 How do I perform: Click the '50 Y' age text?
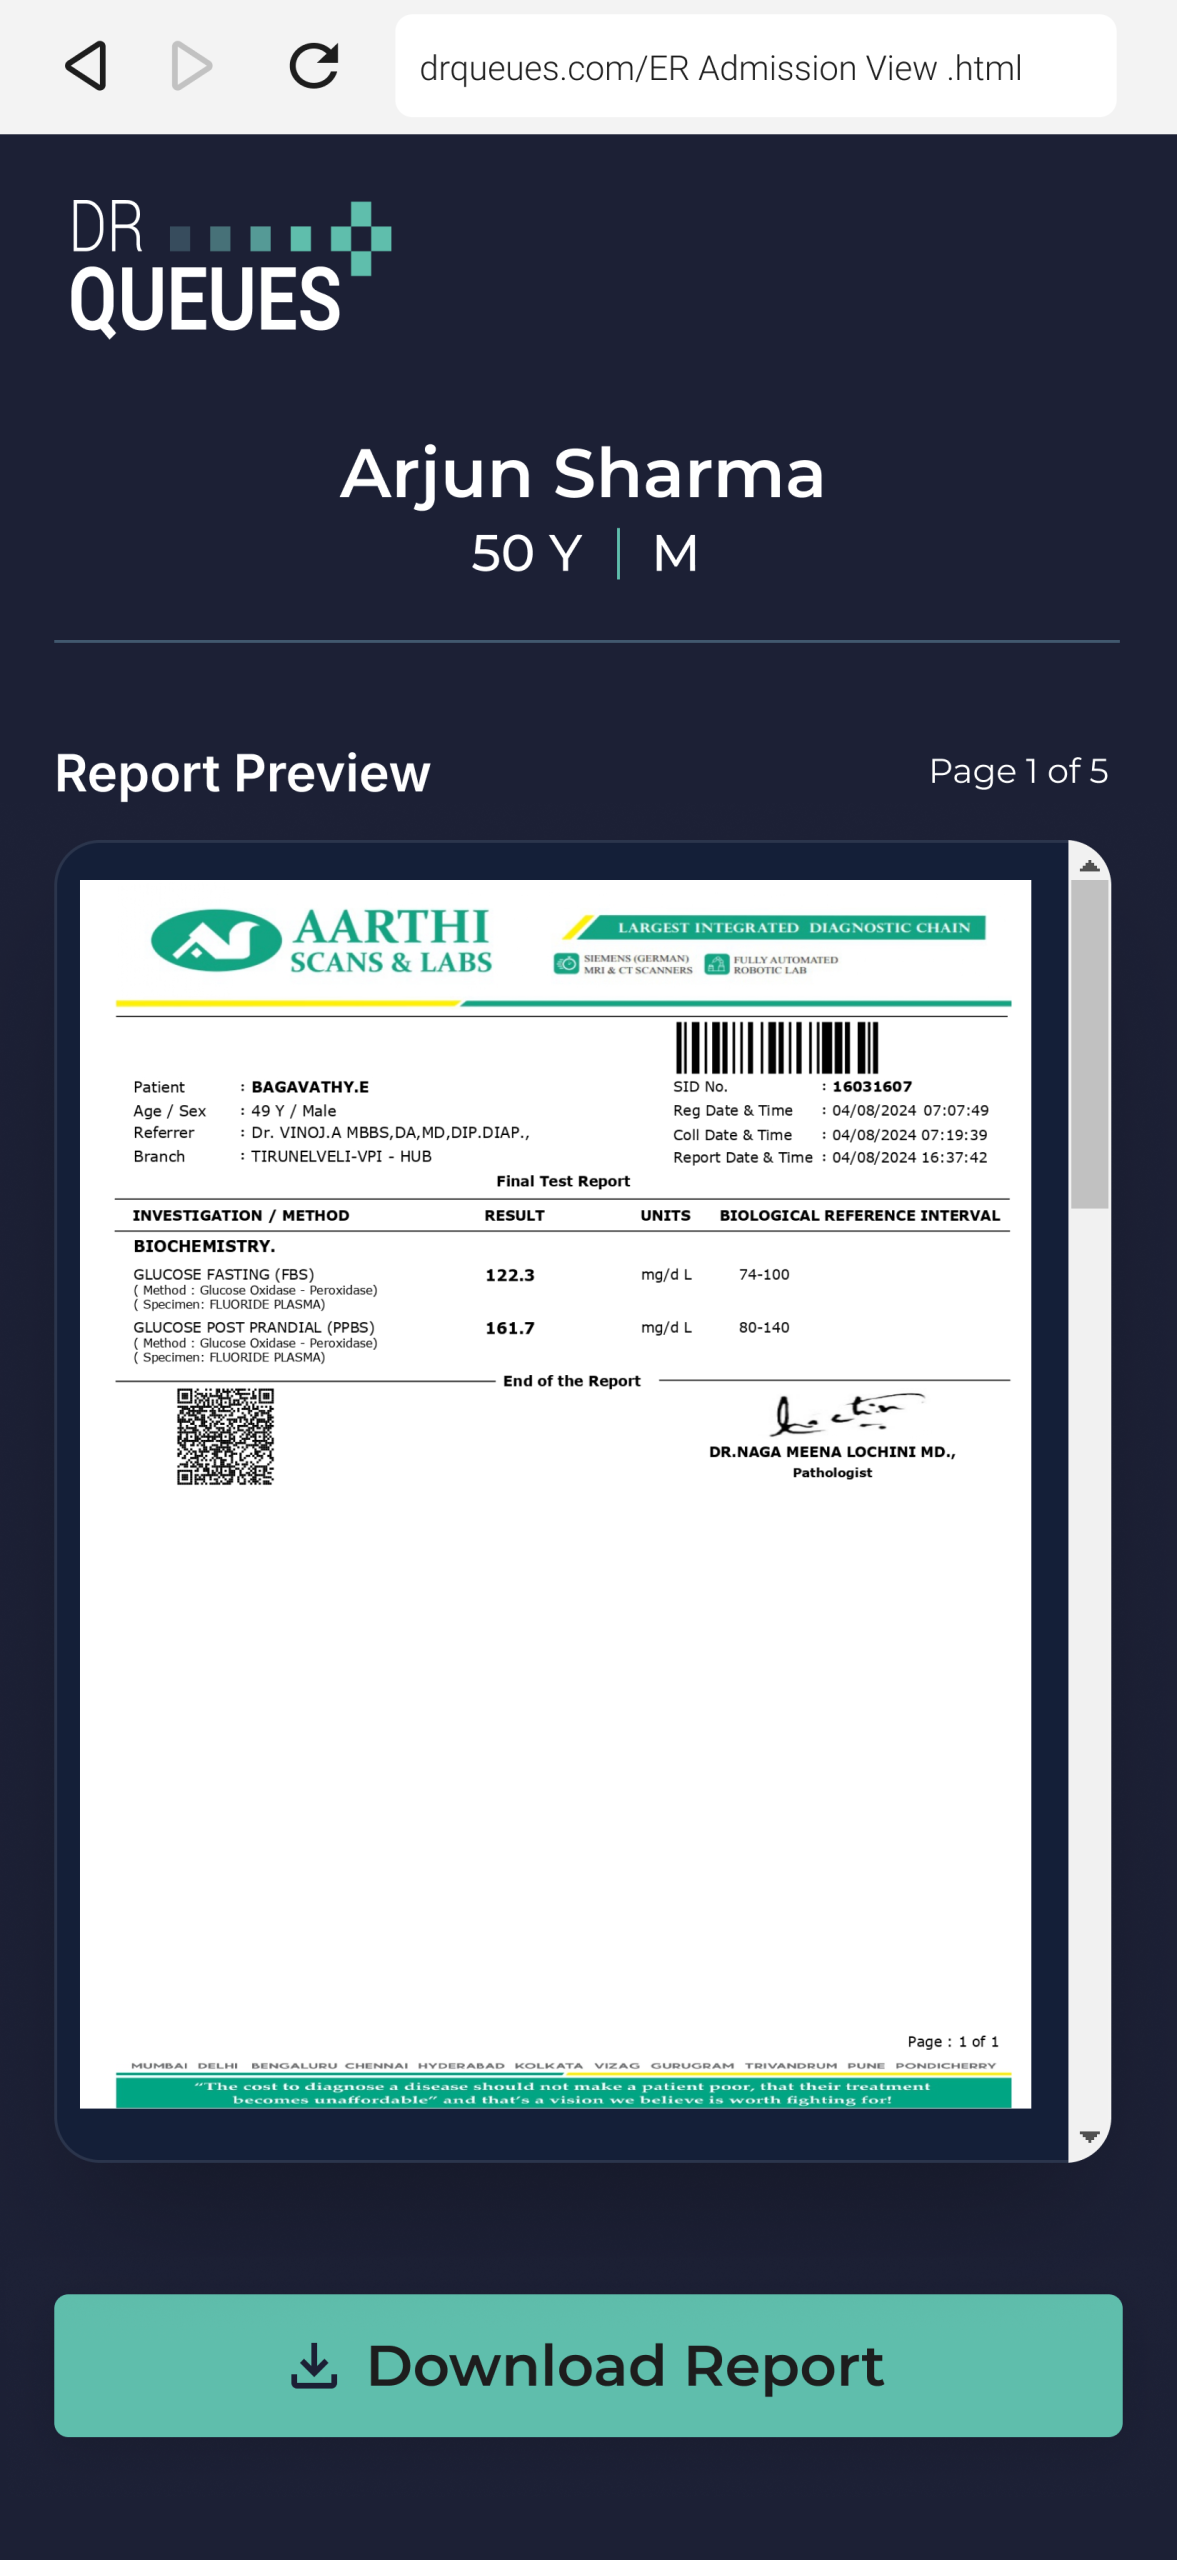pyautogui.click(x=527, y=553)
